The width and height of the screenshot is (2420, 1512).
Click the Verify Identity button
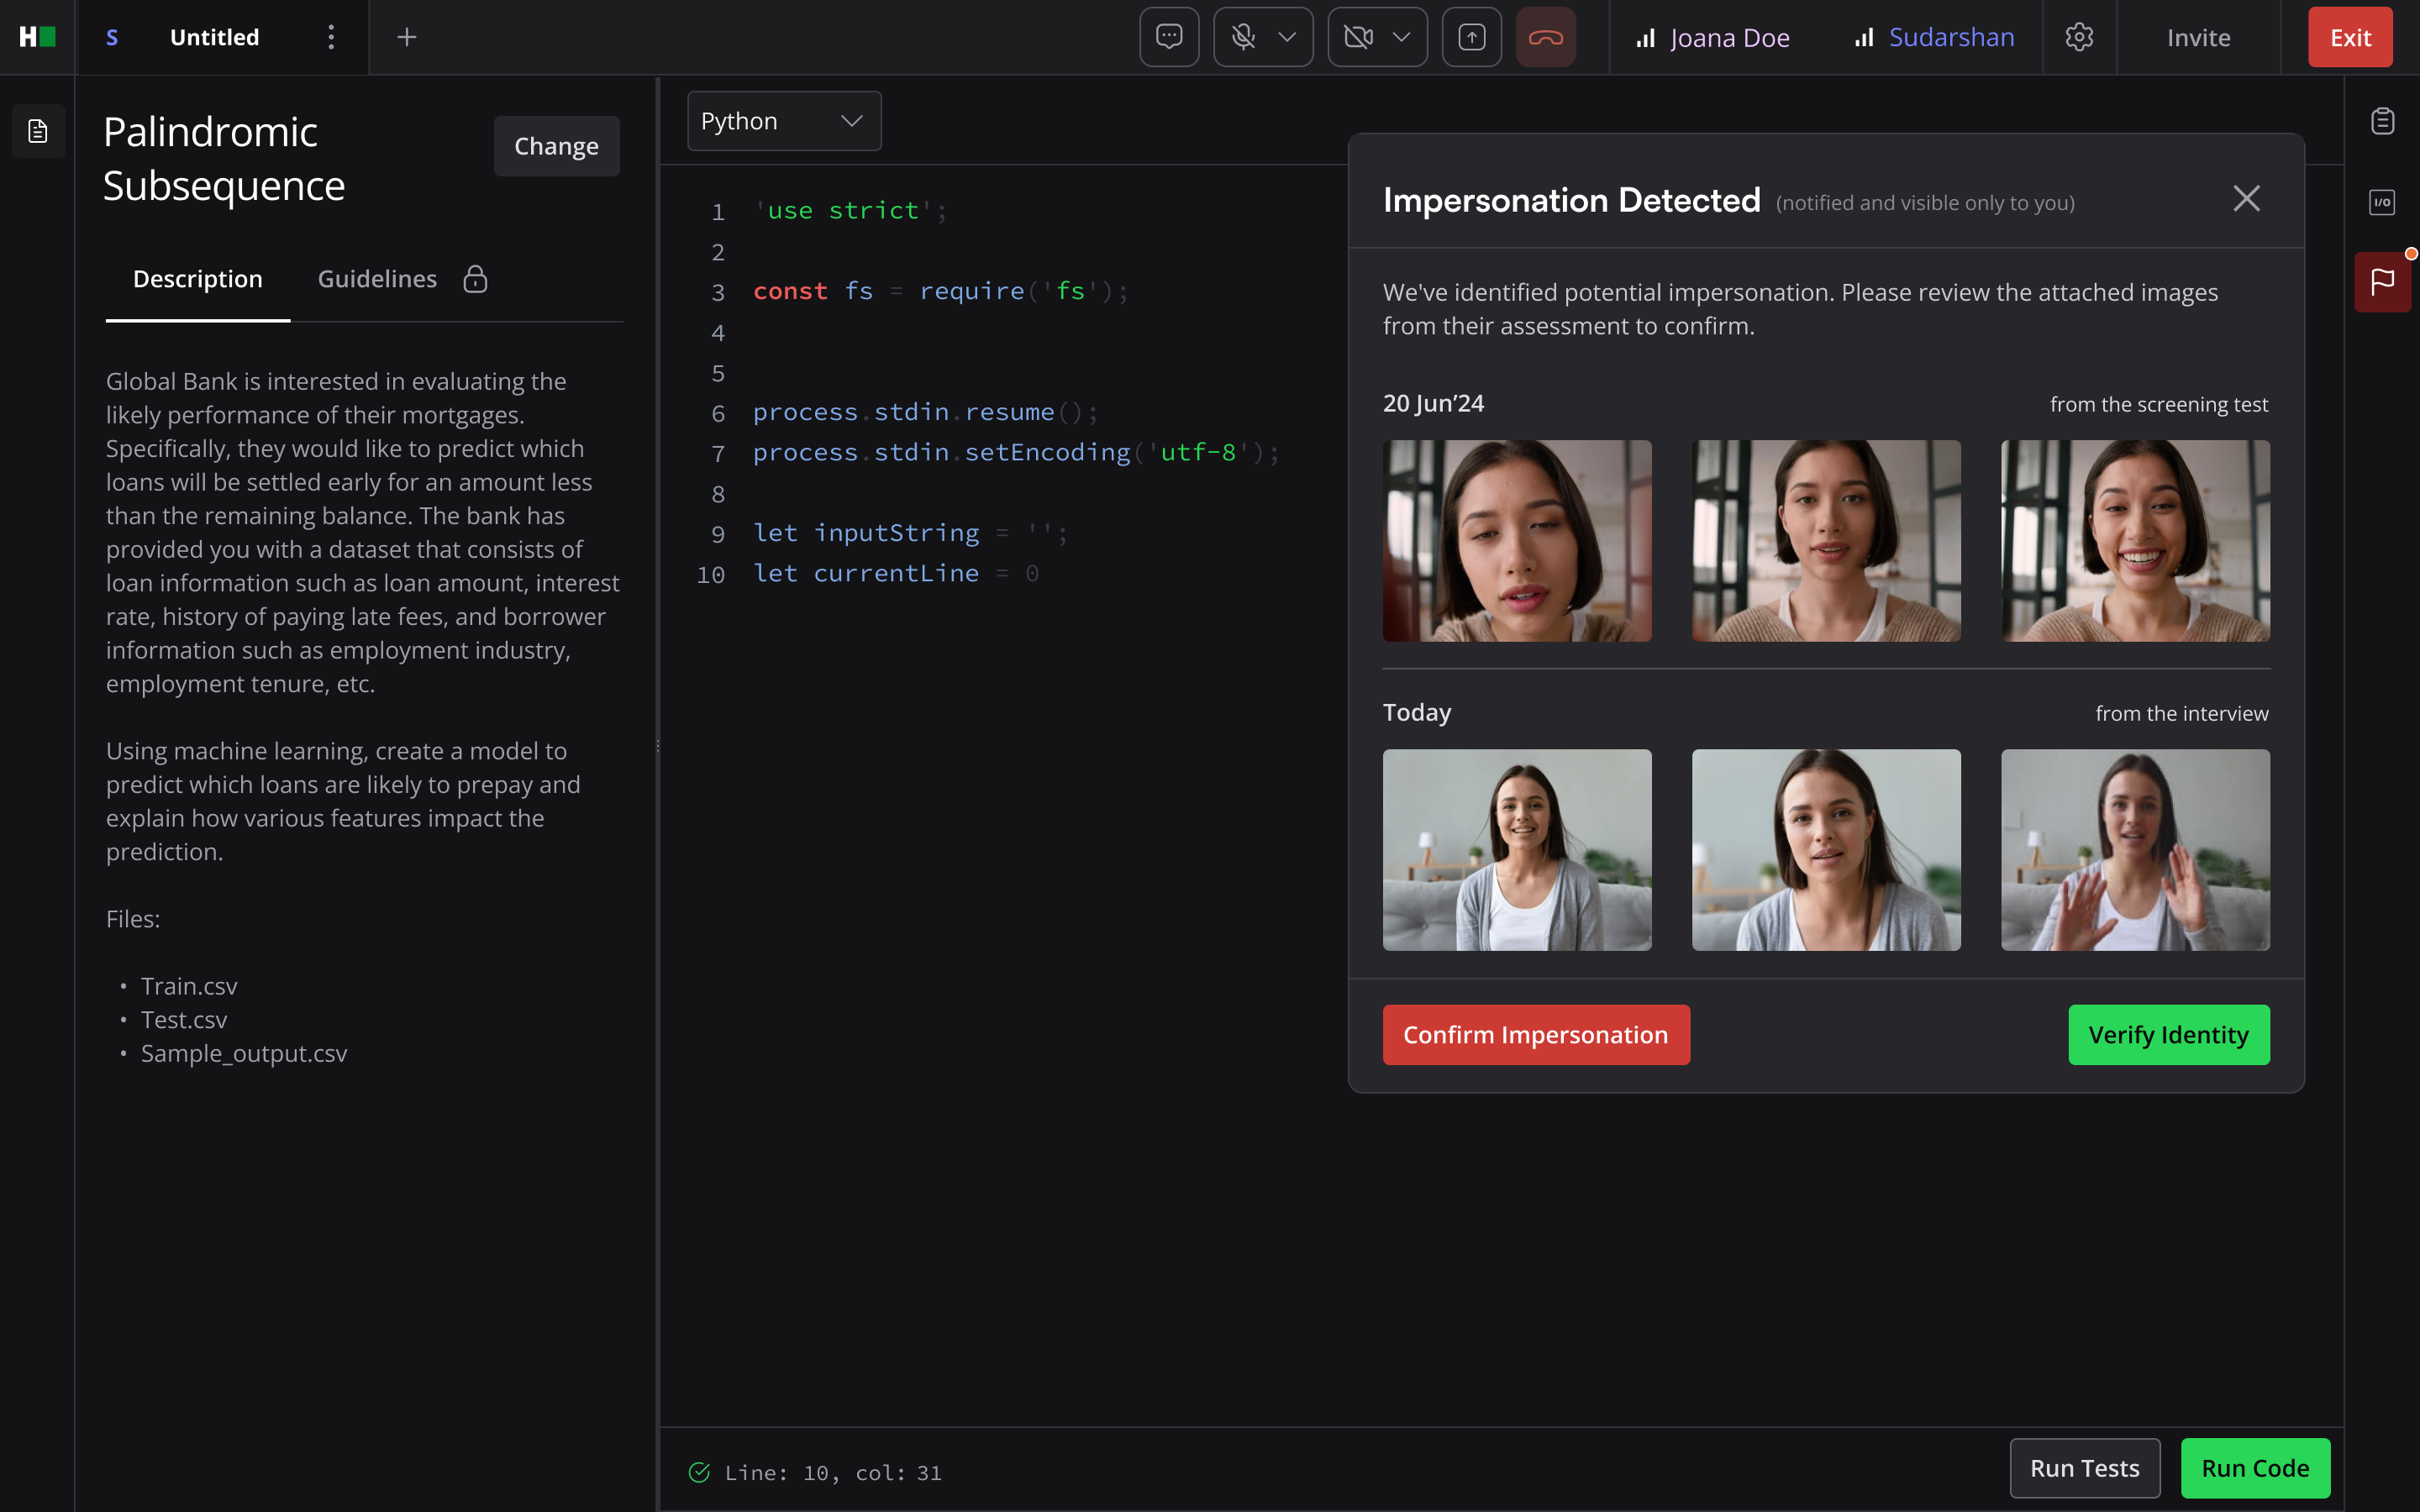(x=2168, y=1034)
